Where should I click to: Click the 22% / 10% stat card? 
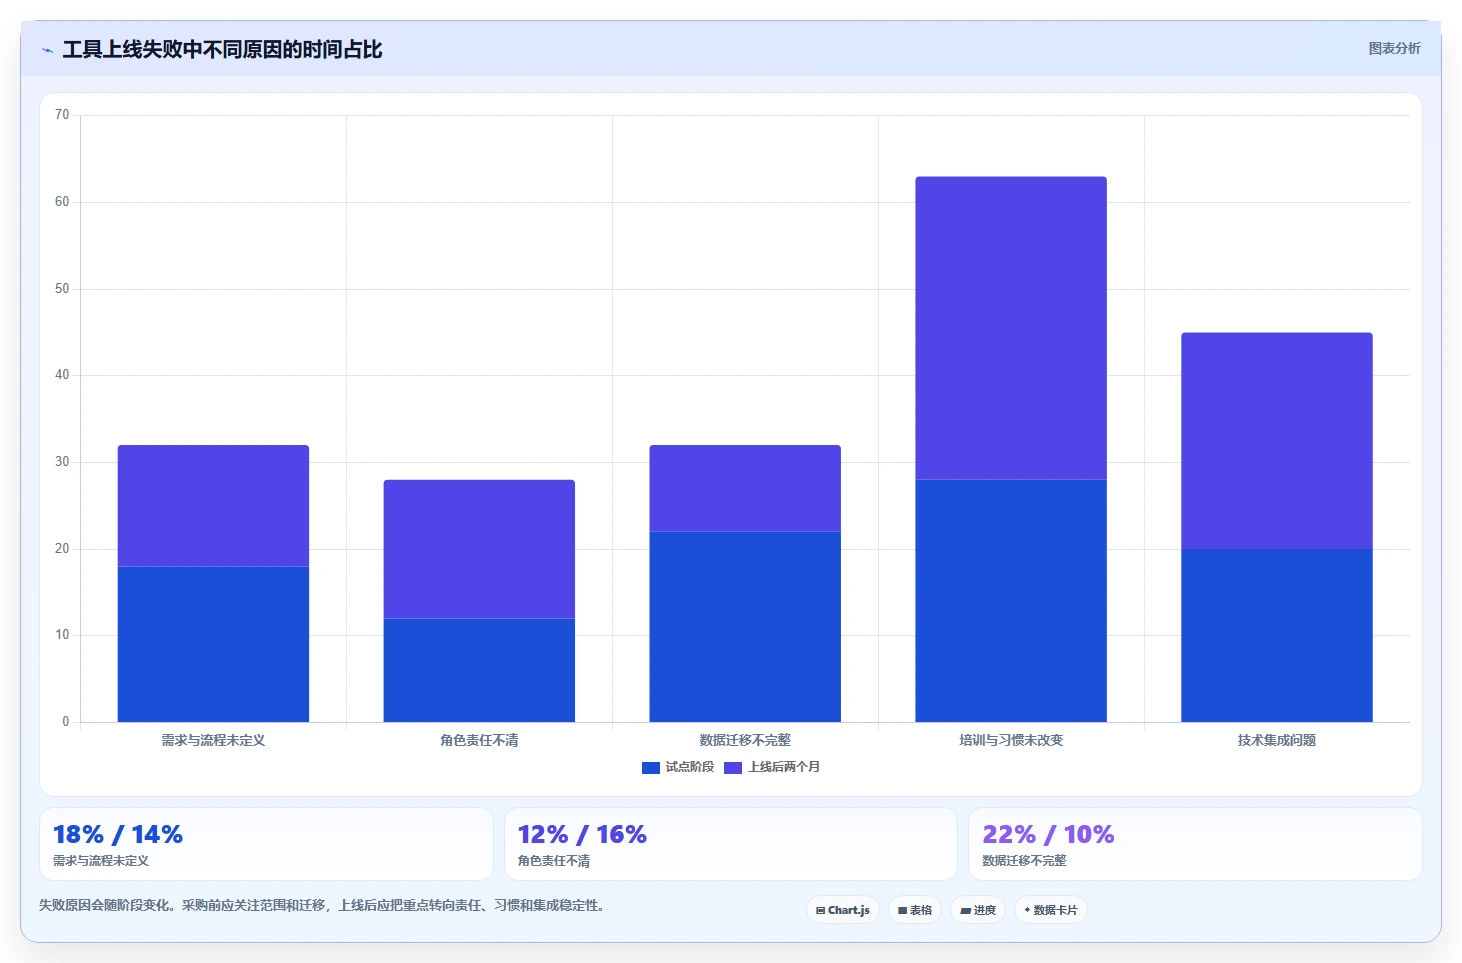pyautogui.click(x=1195, y=844)
